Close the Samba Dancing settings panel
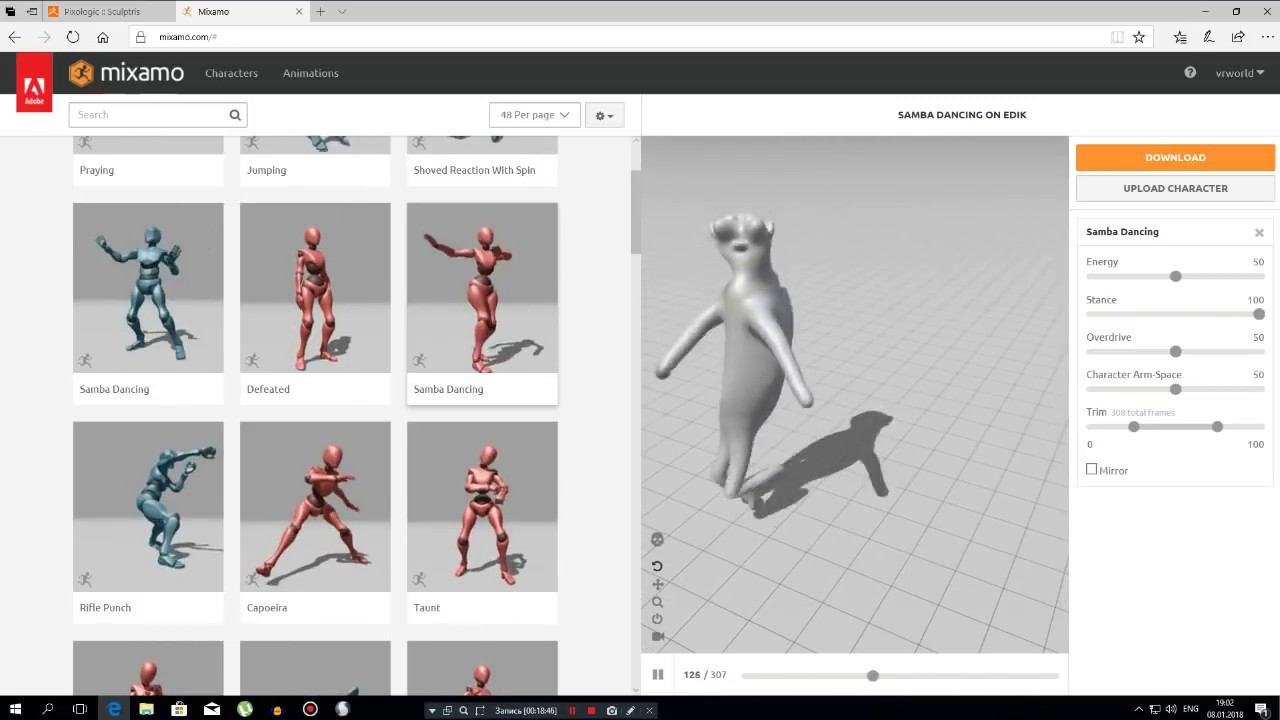 [1259, 232]
